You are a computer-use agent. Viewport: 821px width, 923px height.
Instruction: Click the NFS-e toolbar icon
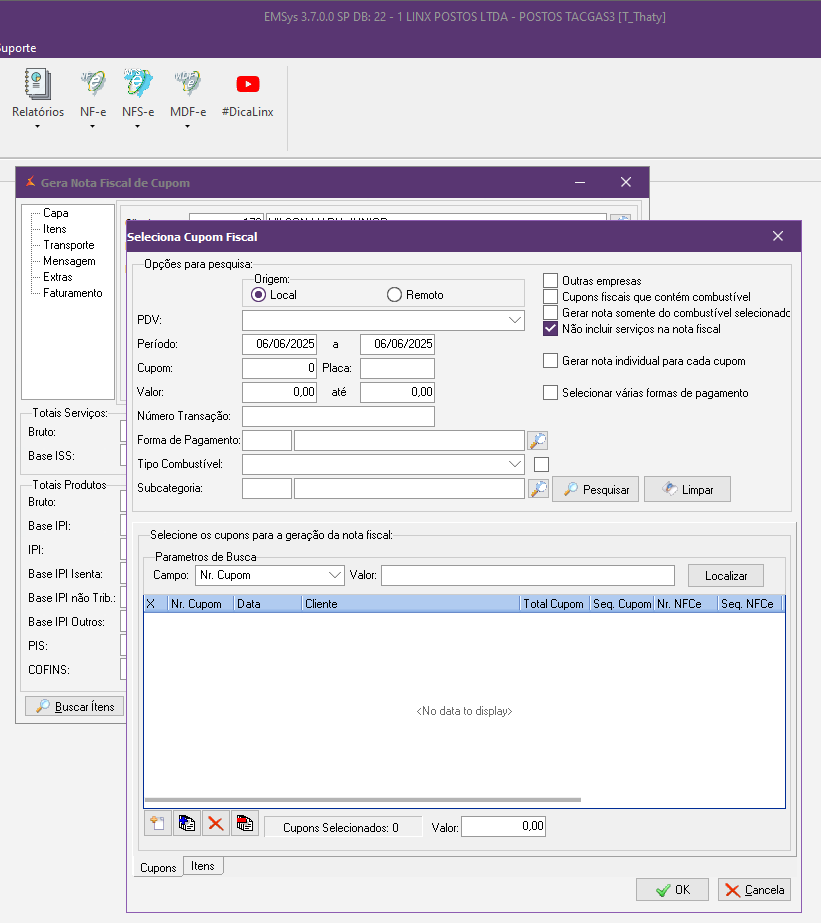pyautogui.click(x=138, y=85)
